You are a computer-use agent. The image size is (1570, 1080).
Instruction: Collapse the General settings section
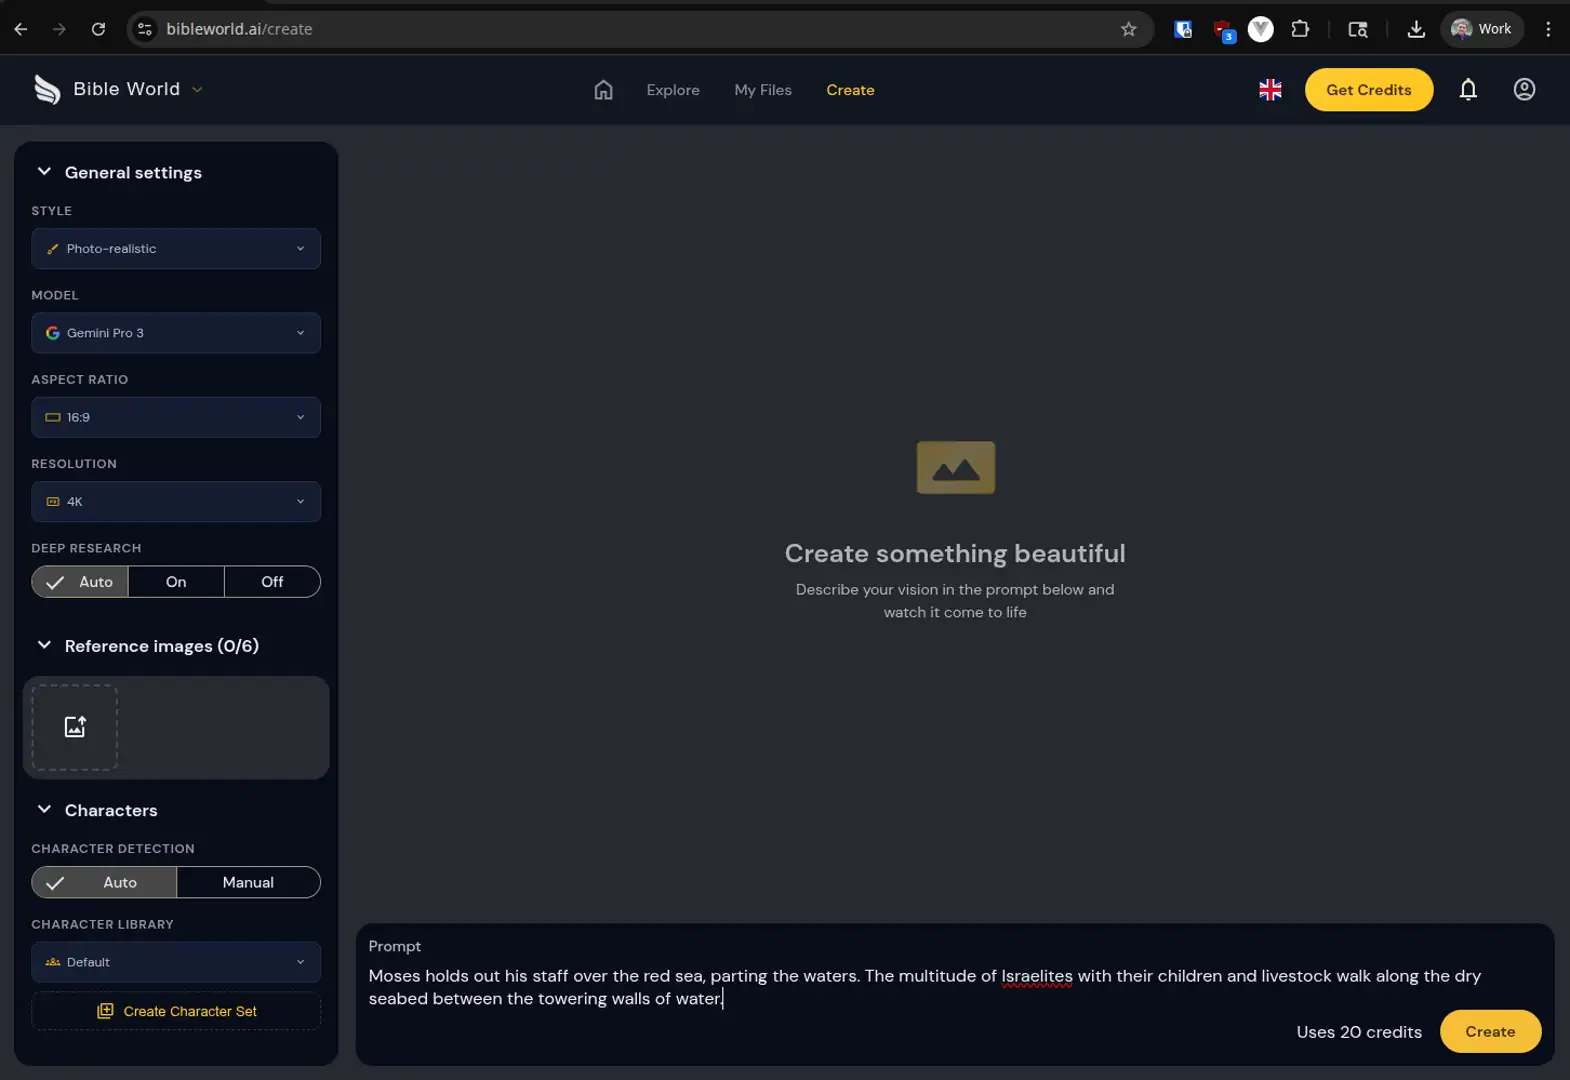(44, 172)
